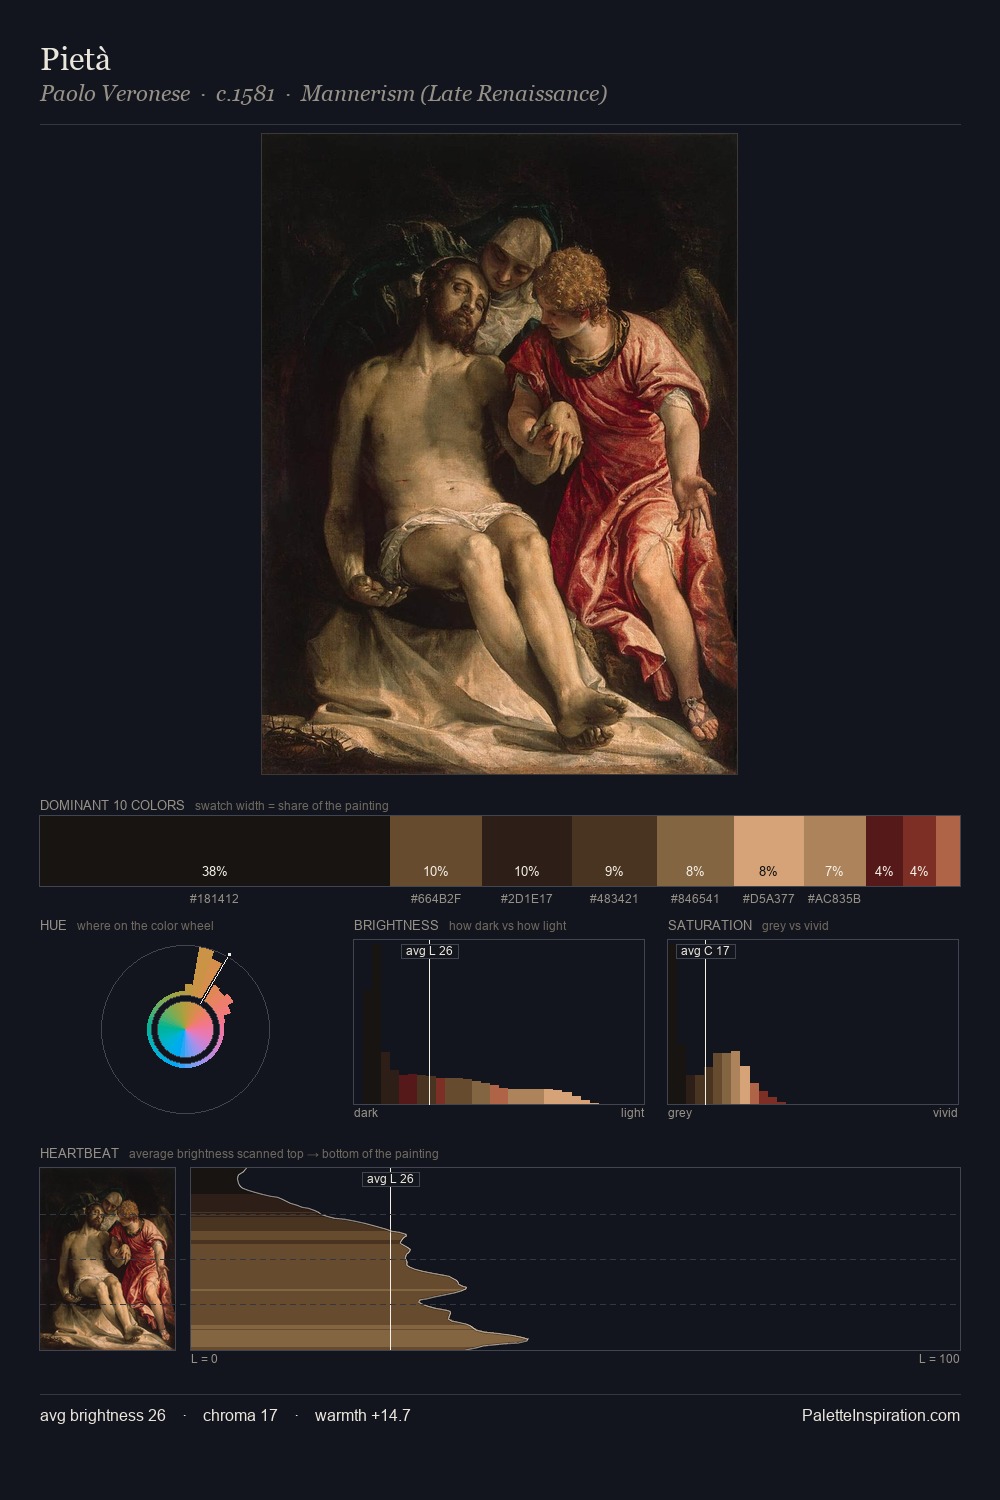Click the 'avg L 26' label in Brightness histogram
This screenshot has width=1000, height=1500.
[429, 951]
